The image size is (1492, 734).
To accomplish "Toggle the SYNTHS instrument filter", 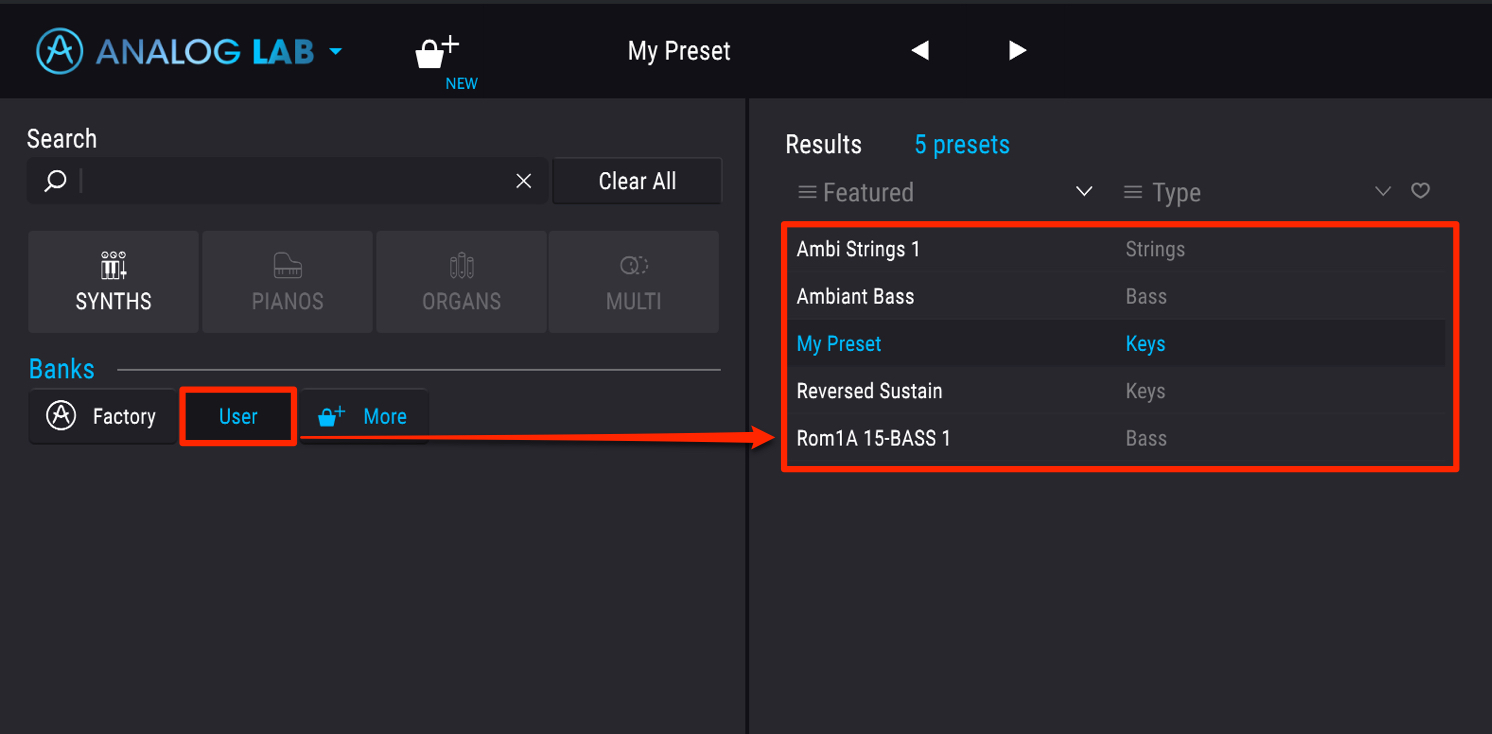I will (x=113, y=282).
